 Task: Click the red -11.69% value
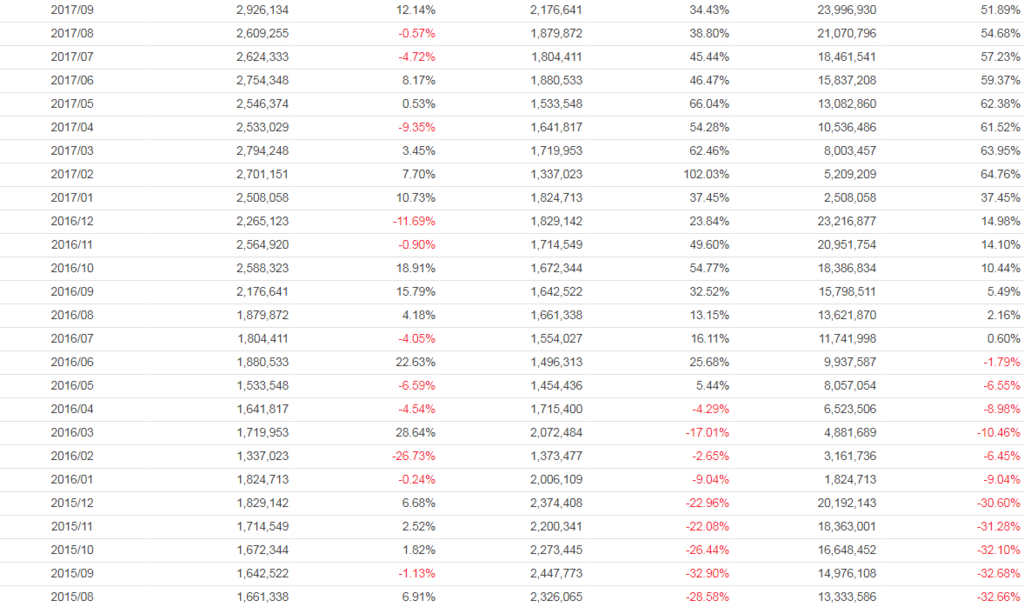(412, 221)
